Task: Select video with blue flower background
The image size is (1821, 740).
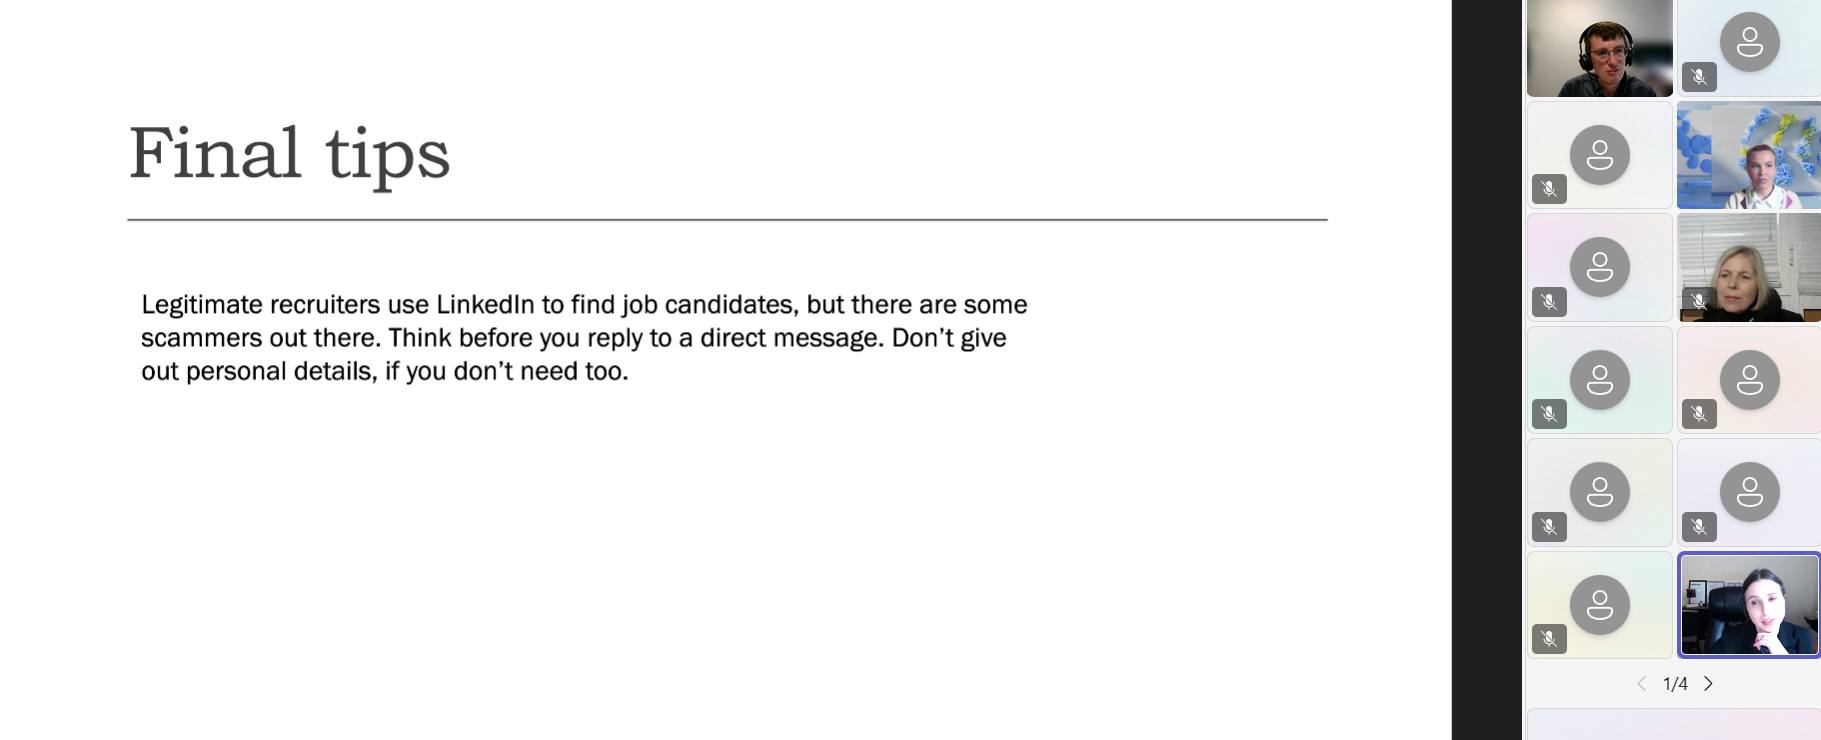Action: [1748, 155]
